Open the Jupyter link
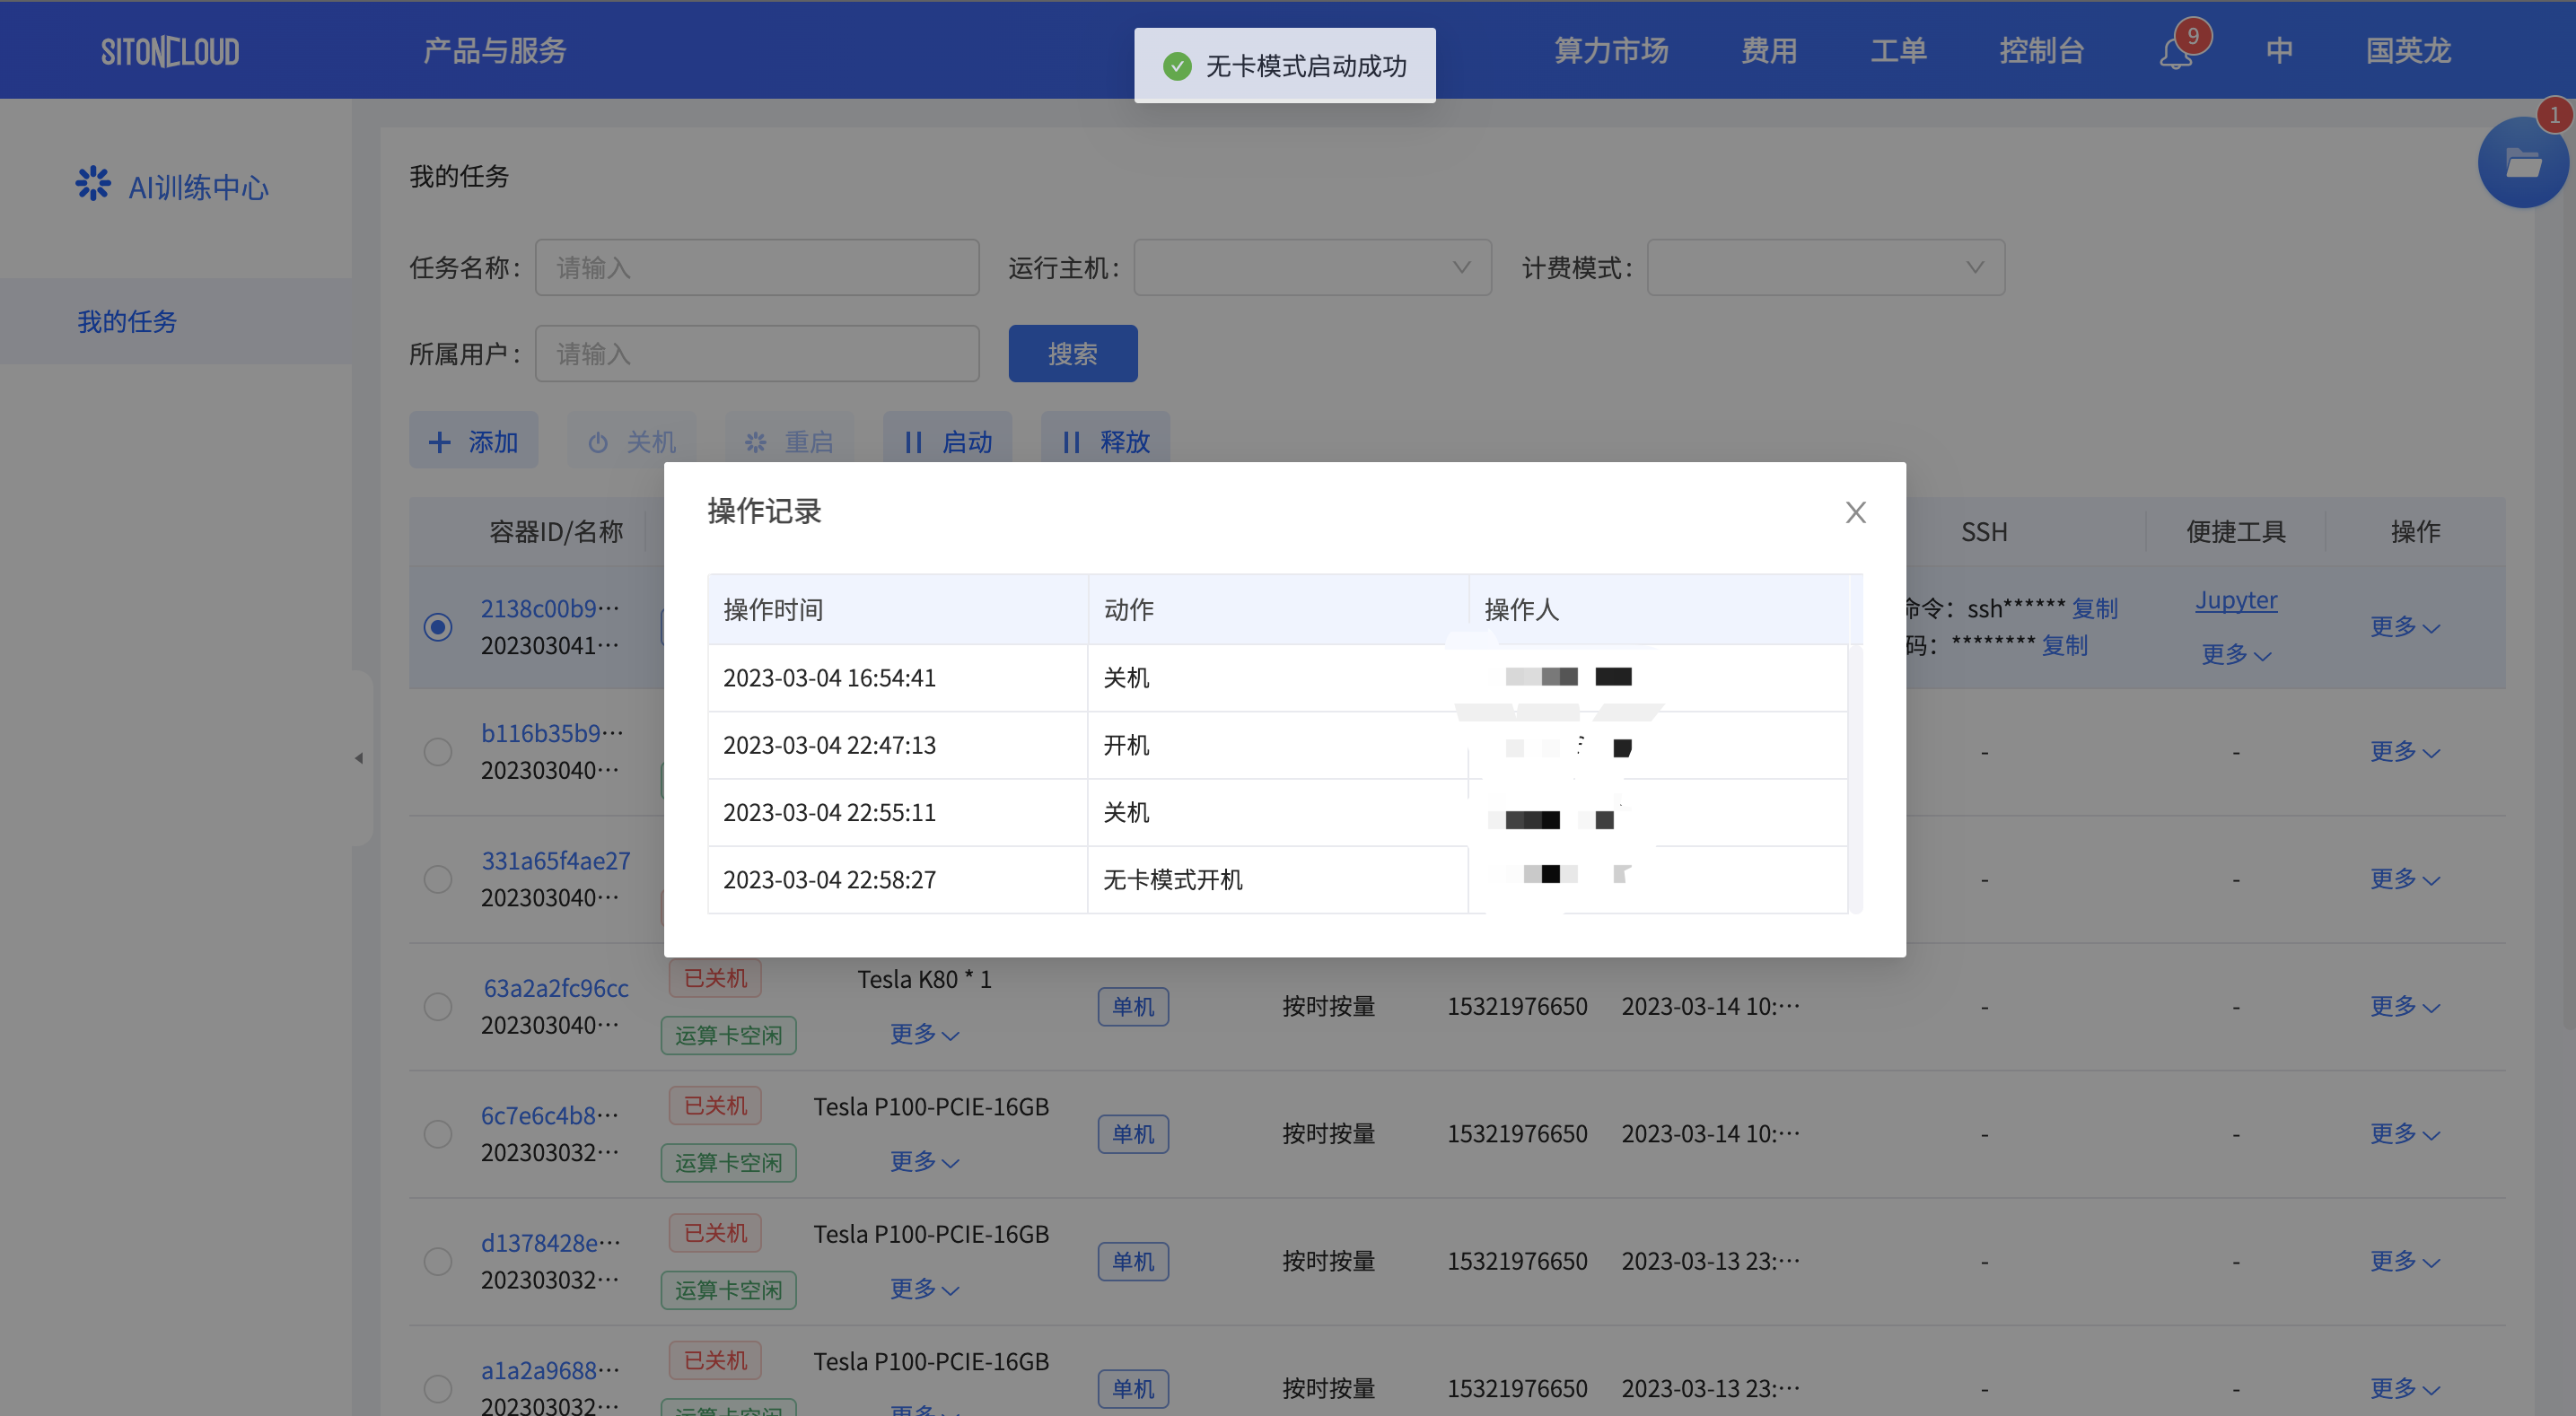This screenshot has width=2576, height=1416. 2236,600
